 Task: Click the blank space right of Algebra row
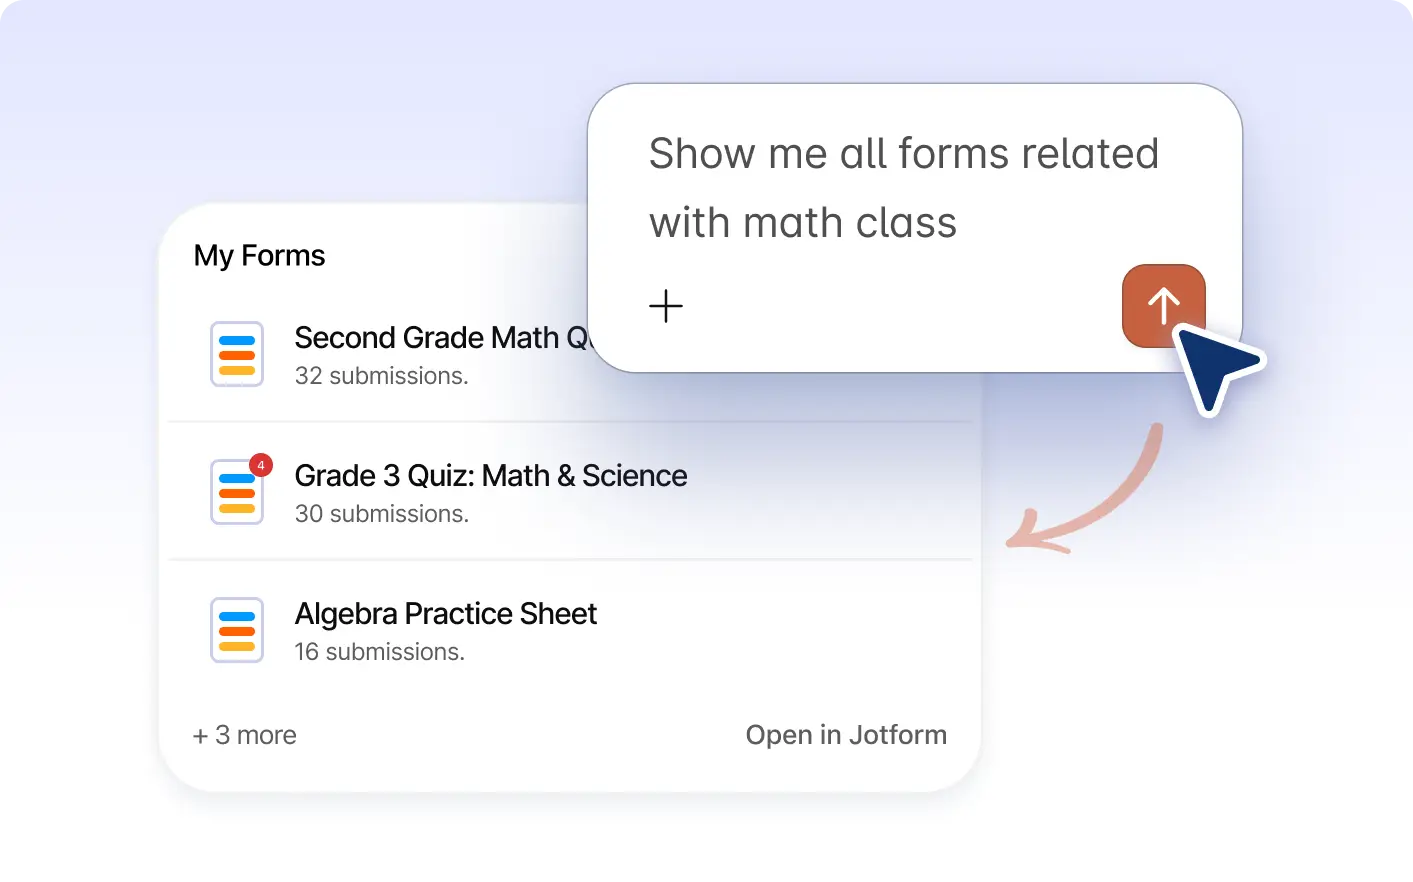pyautogui.click(x=785, y=630)
